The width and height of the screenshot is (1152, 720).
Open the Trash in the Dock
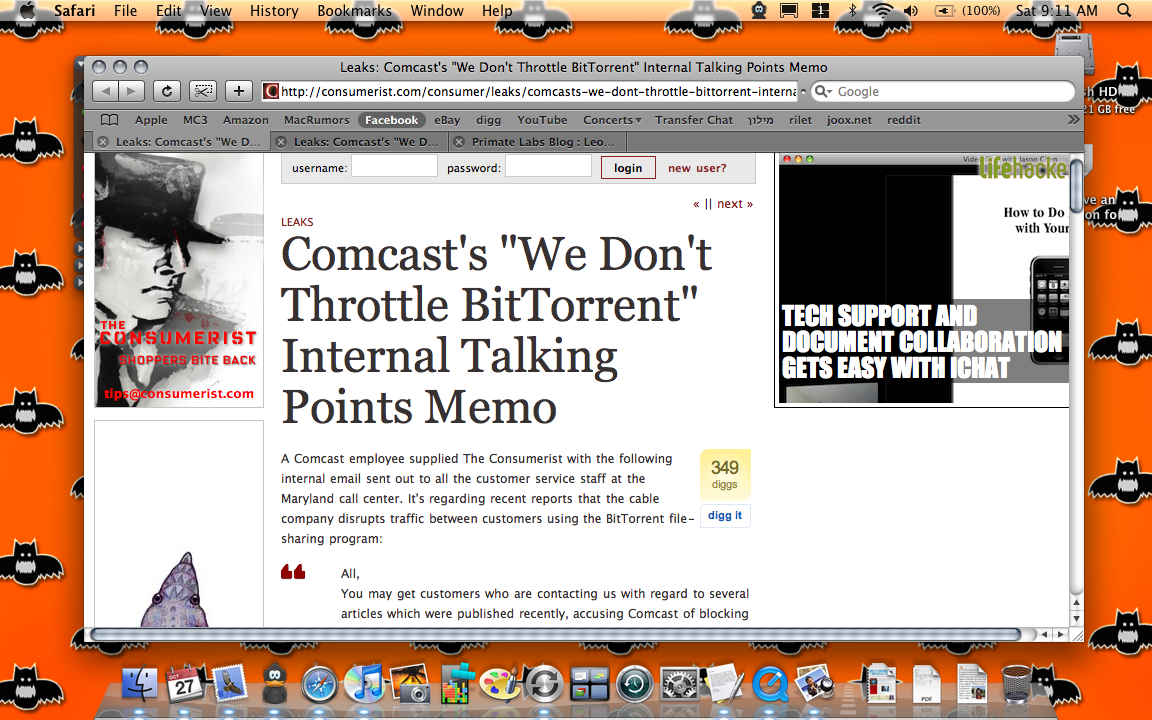(1016, 684)
